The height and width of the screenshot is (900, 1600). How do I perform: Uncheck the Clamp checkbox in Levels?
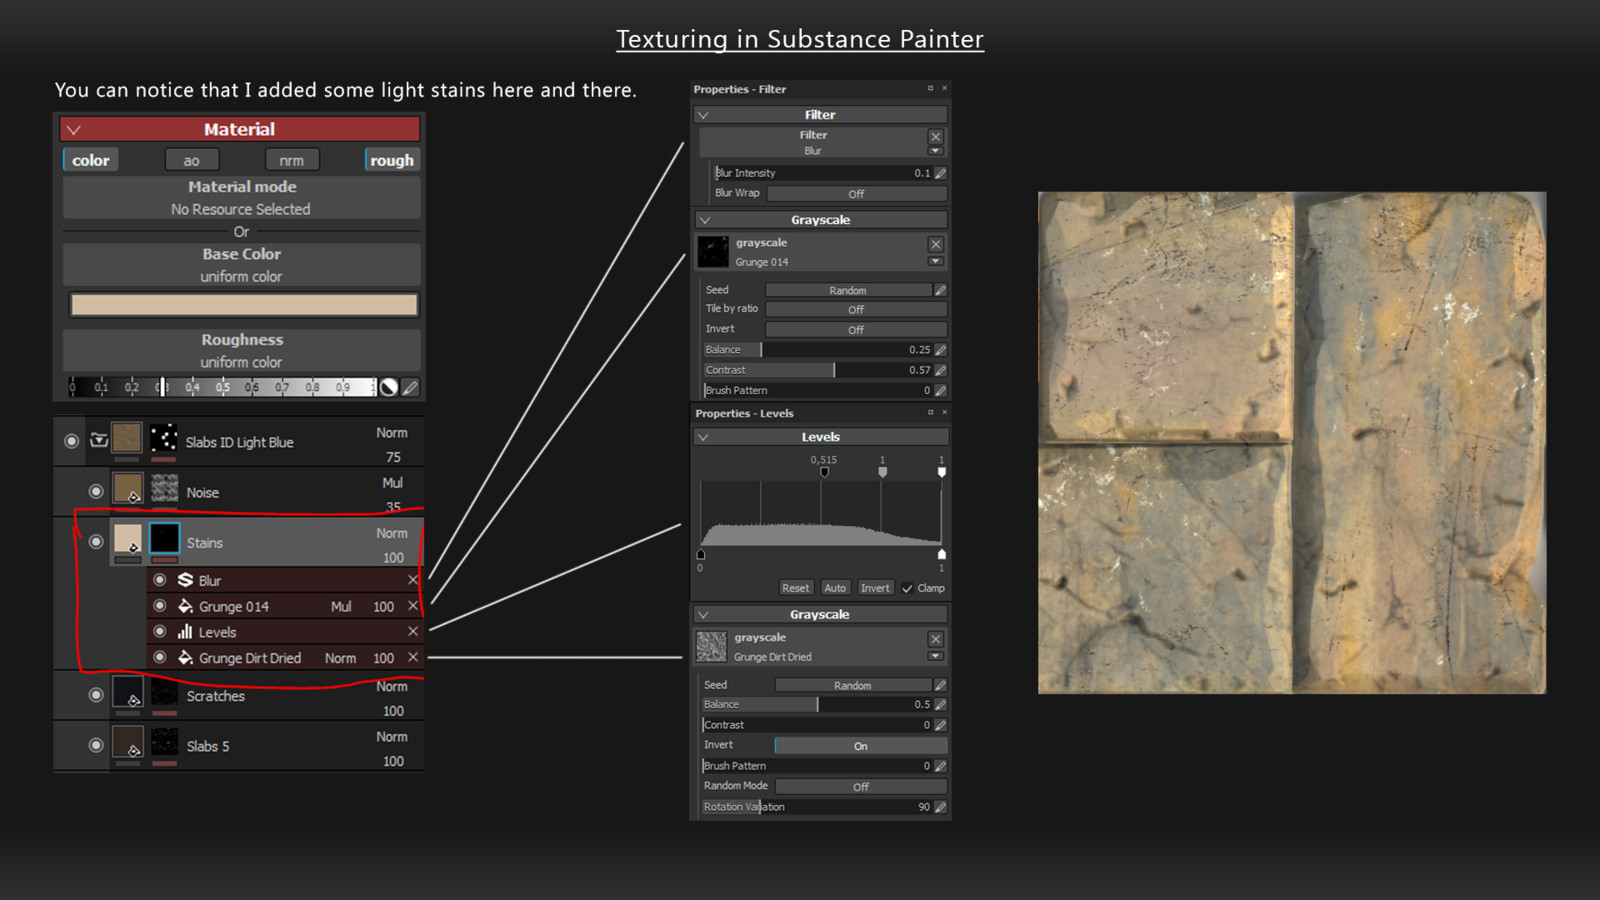(907, 588)
